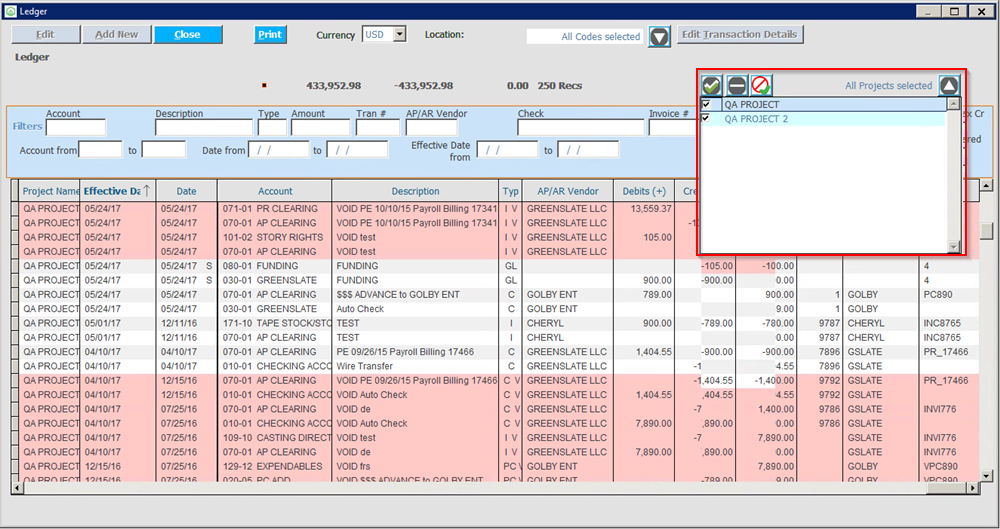Click the Filters label
This screenshot has height=529, width=1000.
point(27,126)
